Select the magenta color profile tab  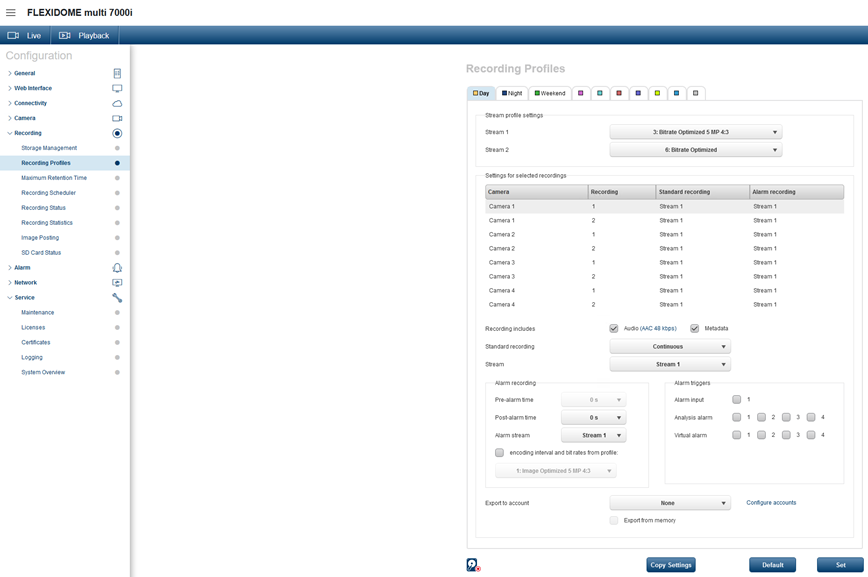pyautogui.click(x=580, y=93)
